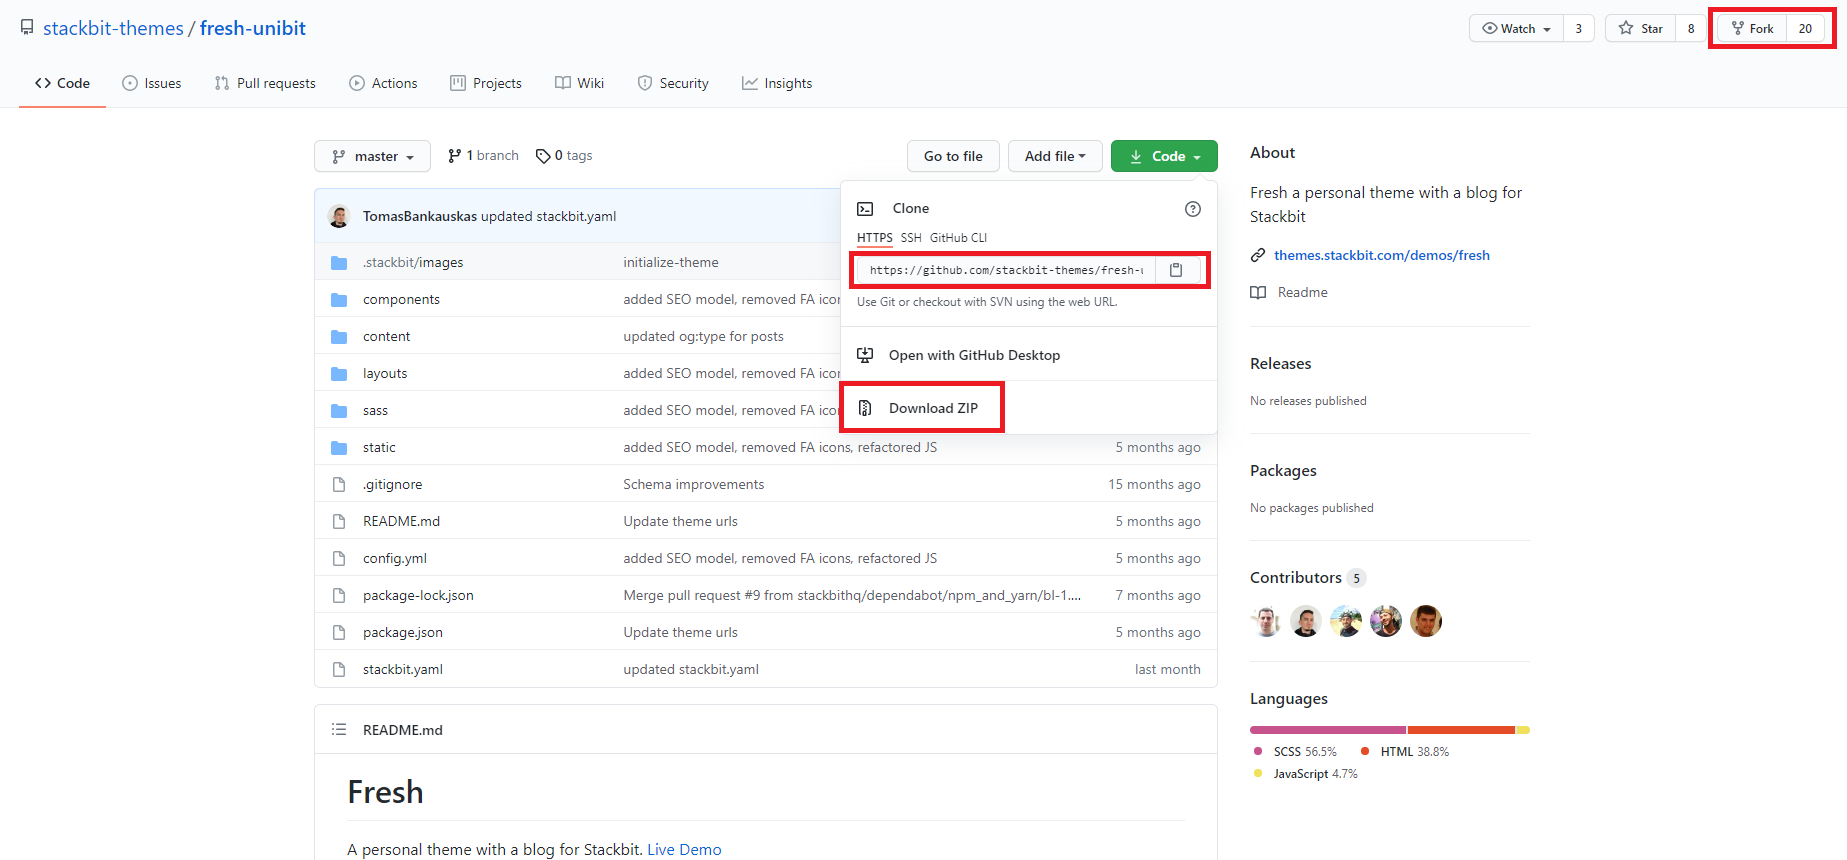Select the Code tab
Image resolution: width=1847 pixels, height=860 pixels.
[62, 83]
